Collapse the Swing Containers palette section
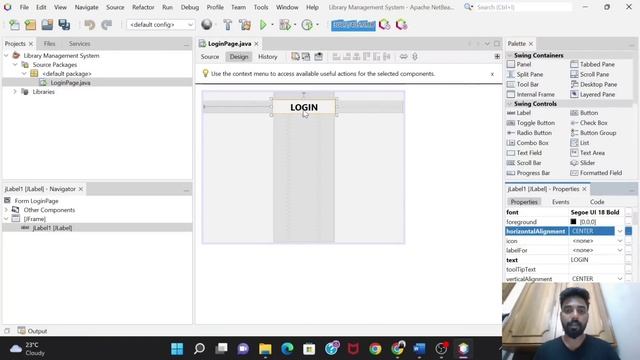Viewport: 640px width, 360px height. coord(510,55)
